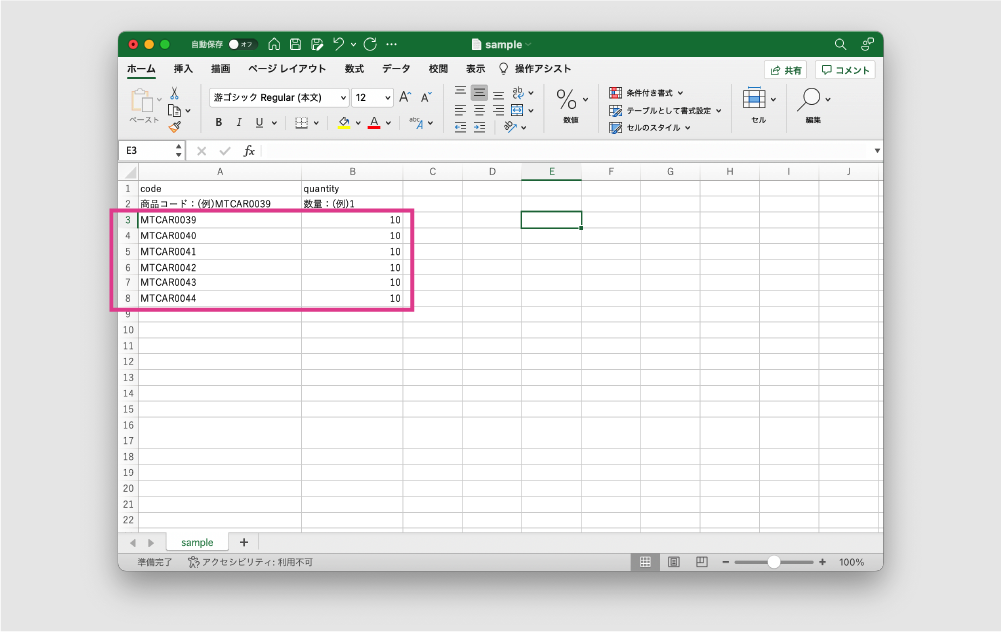Switch to Page Layout view in status bar

(x=674, y=562)
